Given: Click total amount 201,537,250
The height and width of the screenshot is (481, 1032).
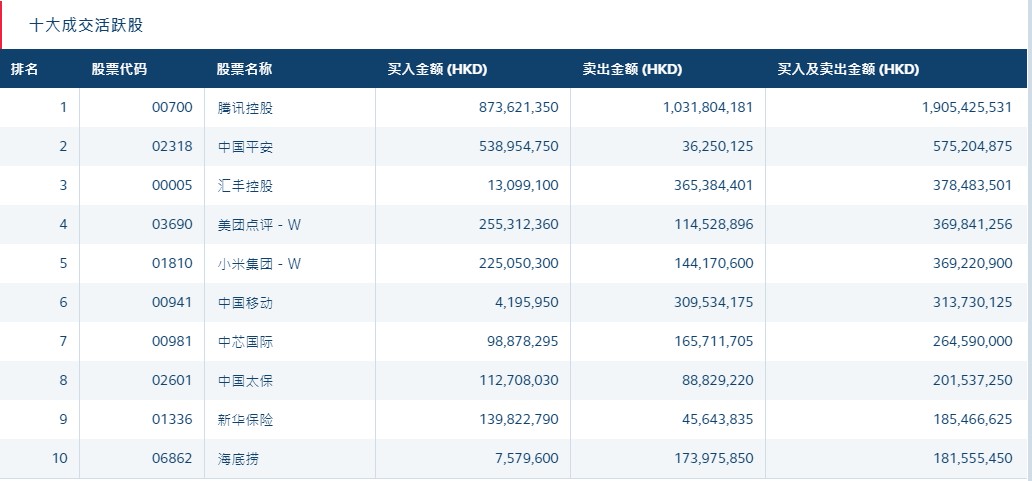Looking at the screenshot, I should [x=972, y=380].
